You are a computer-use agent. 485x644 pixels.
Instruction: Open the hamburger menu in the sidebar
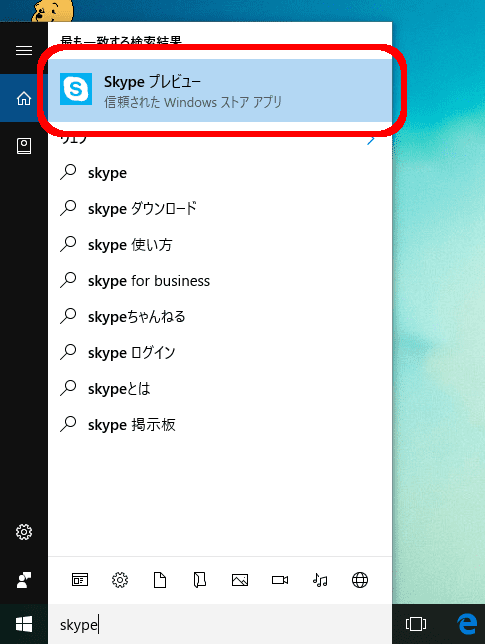point(24,51)
